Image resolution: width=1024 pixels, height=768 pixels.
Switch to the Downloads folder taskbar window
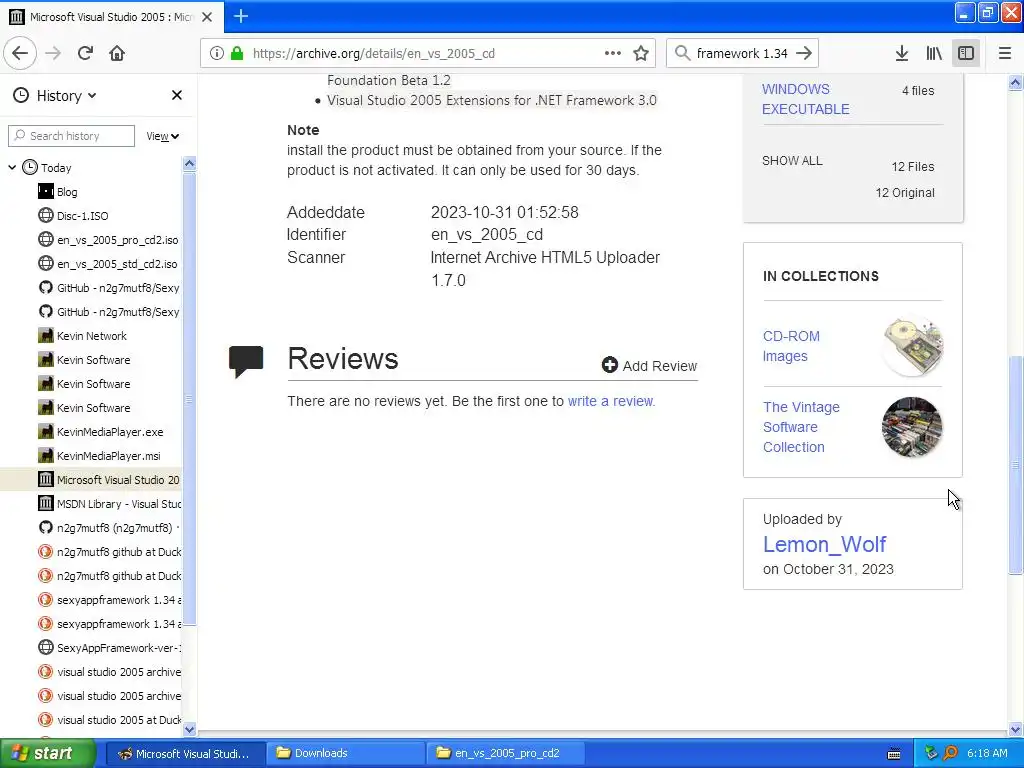coord(345,754)
